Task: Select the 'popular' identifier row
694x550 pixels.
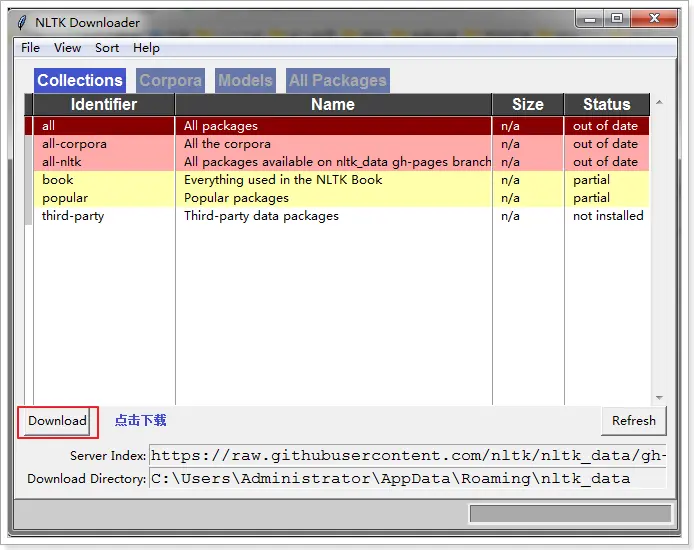Action: click(x=104, y=198)
